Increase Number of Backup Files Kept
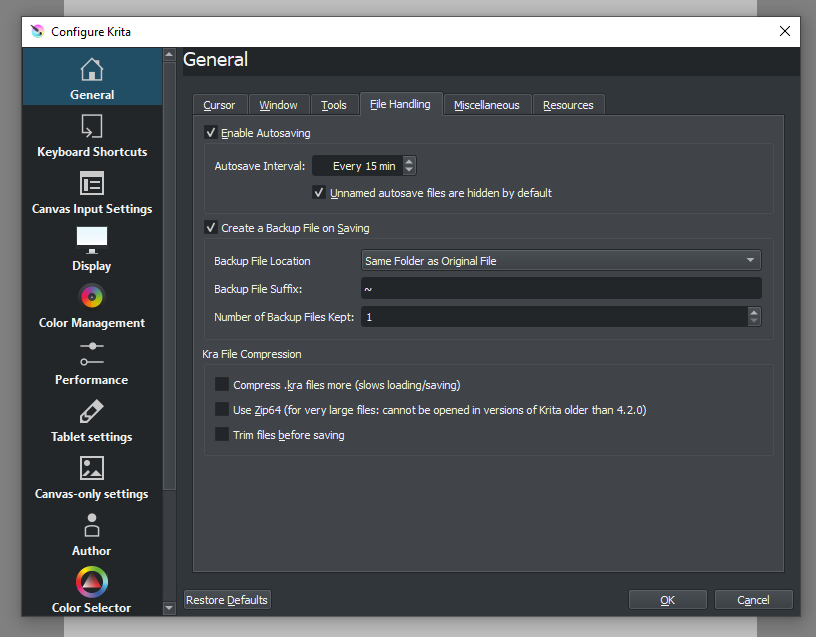Viewport: 816px width, 637px height. [754, 312]
